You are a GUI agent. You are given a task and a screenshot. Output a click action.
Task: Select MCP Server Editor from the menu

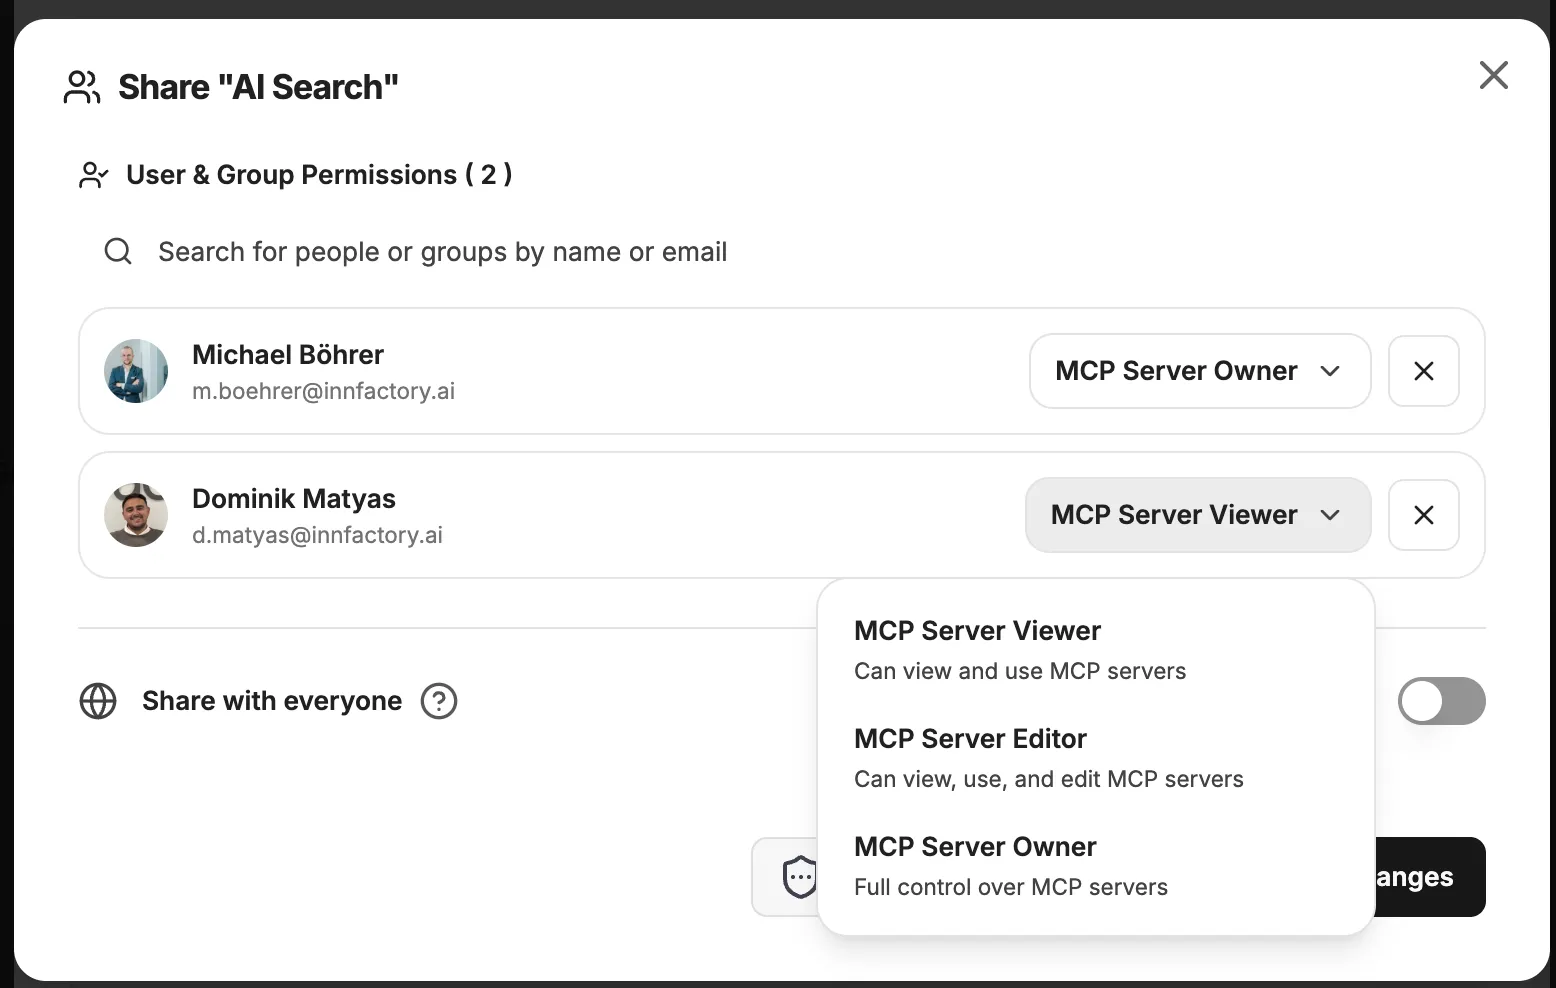pos(970,739)
